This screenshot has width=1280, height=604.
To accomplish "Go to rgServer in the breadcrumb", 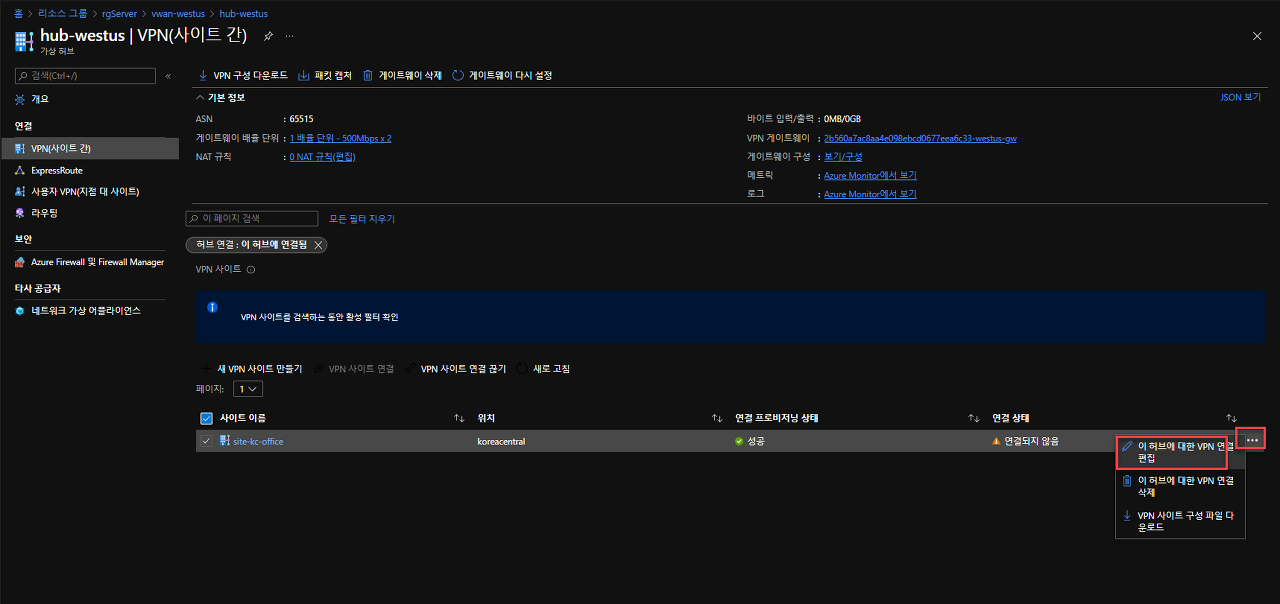I will (x=117, y=14).
